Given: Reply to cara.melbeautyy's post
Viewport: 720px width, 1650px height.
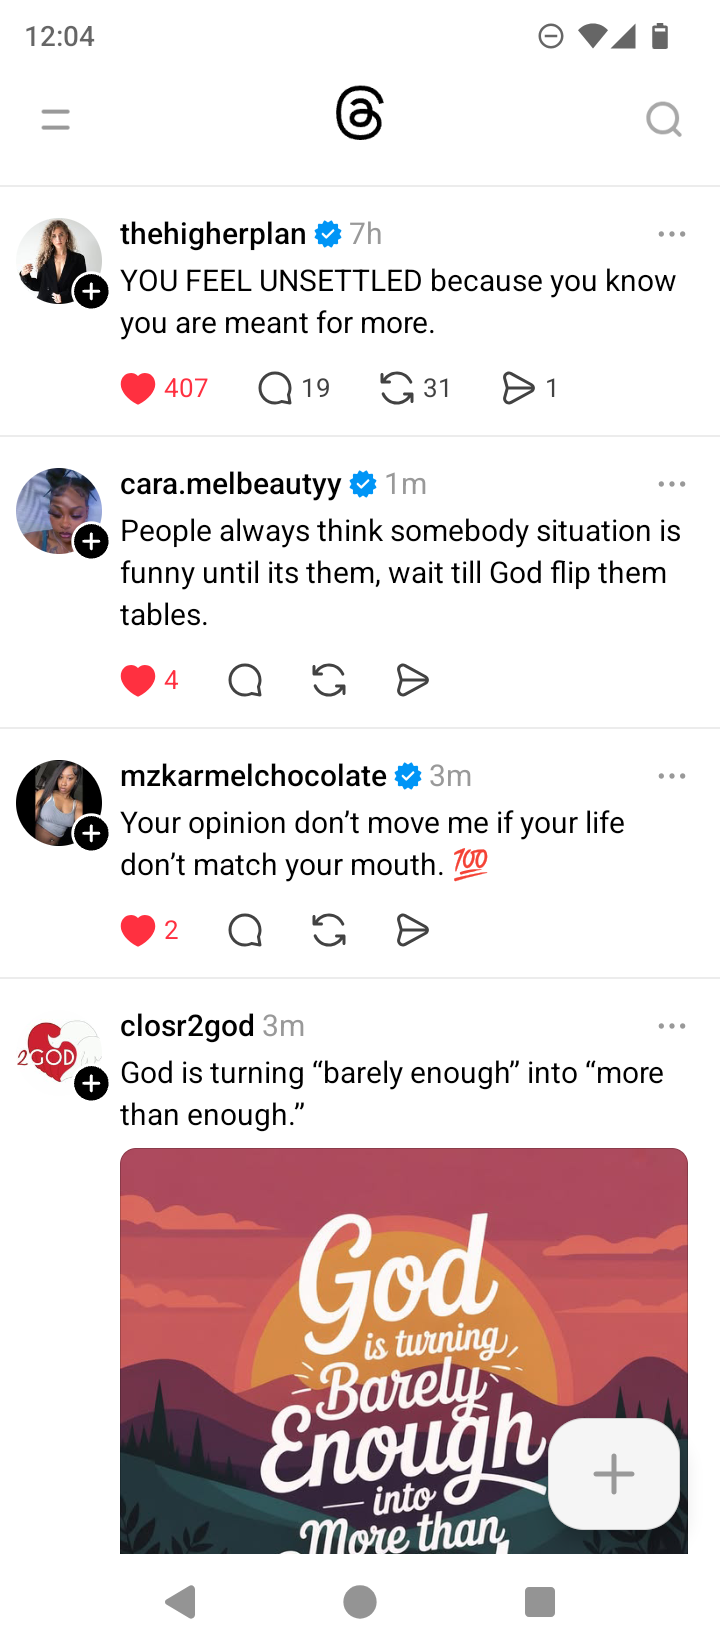Looking at the screenshot, I should tap(245, 681).
